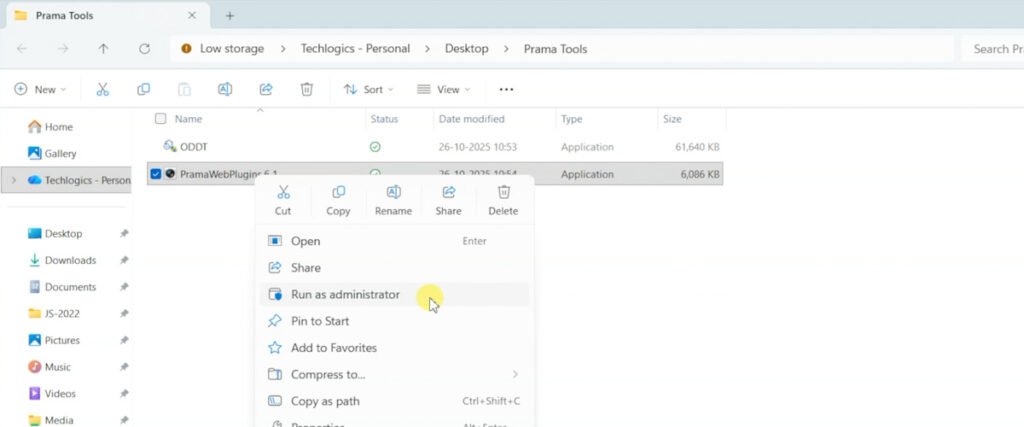1024x427 pixels.
Task: Open the Compress to submenu
Action: click(x=328, y=375)
